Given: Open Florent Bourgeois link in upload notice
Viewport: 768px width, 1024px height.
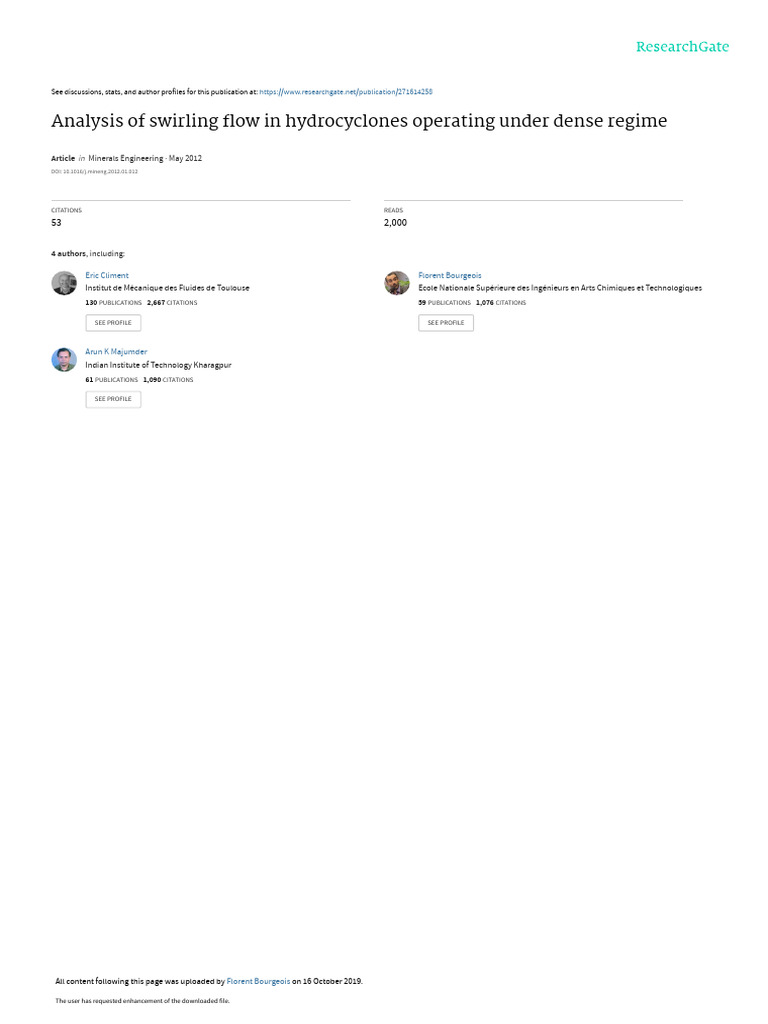Looking at the screenshot, I should point(258,981).
